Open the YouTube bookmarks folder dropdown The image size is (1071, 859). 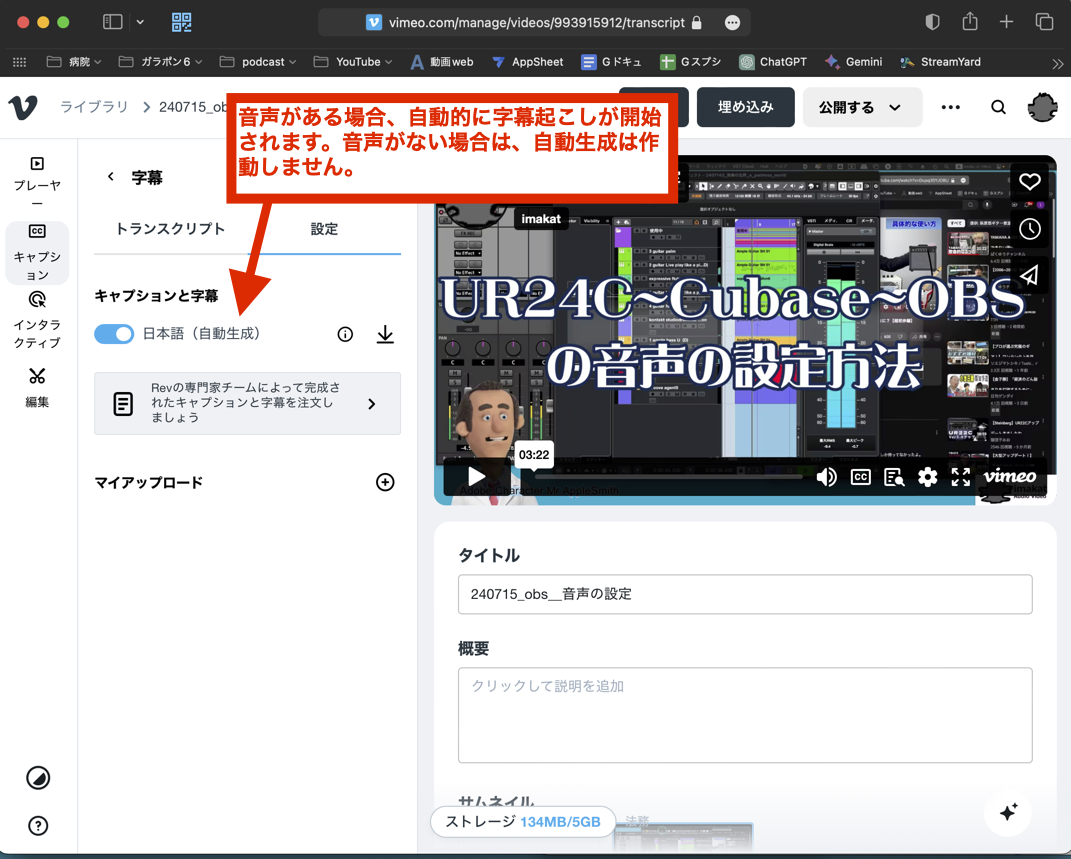point(357,62)
